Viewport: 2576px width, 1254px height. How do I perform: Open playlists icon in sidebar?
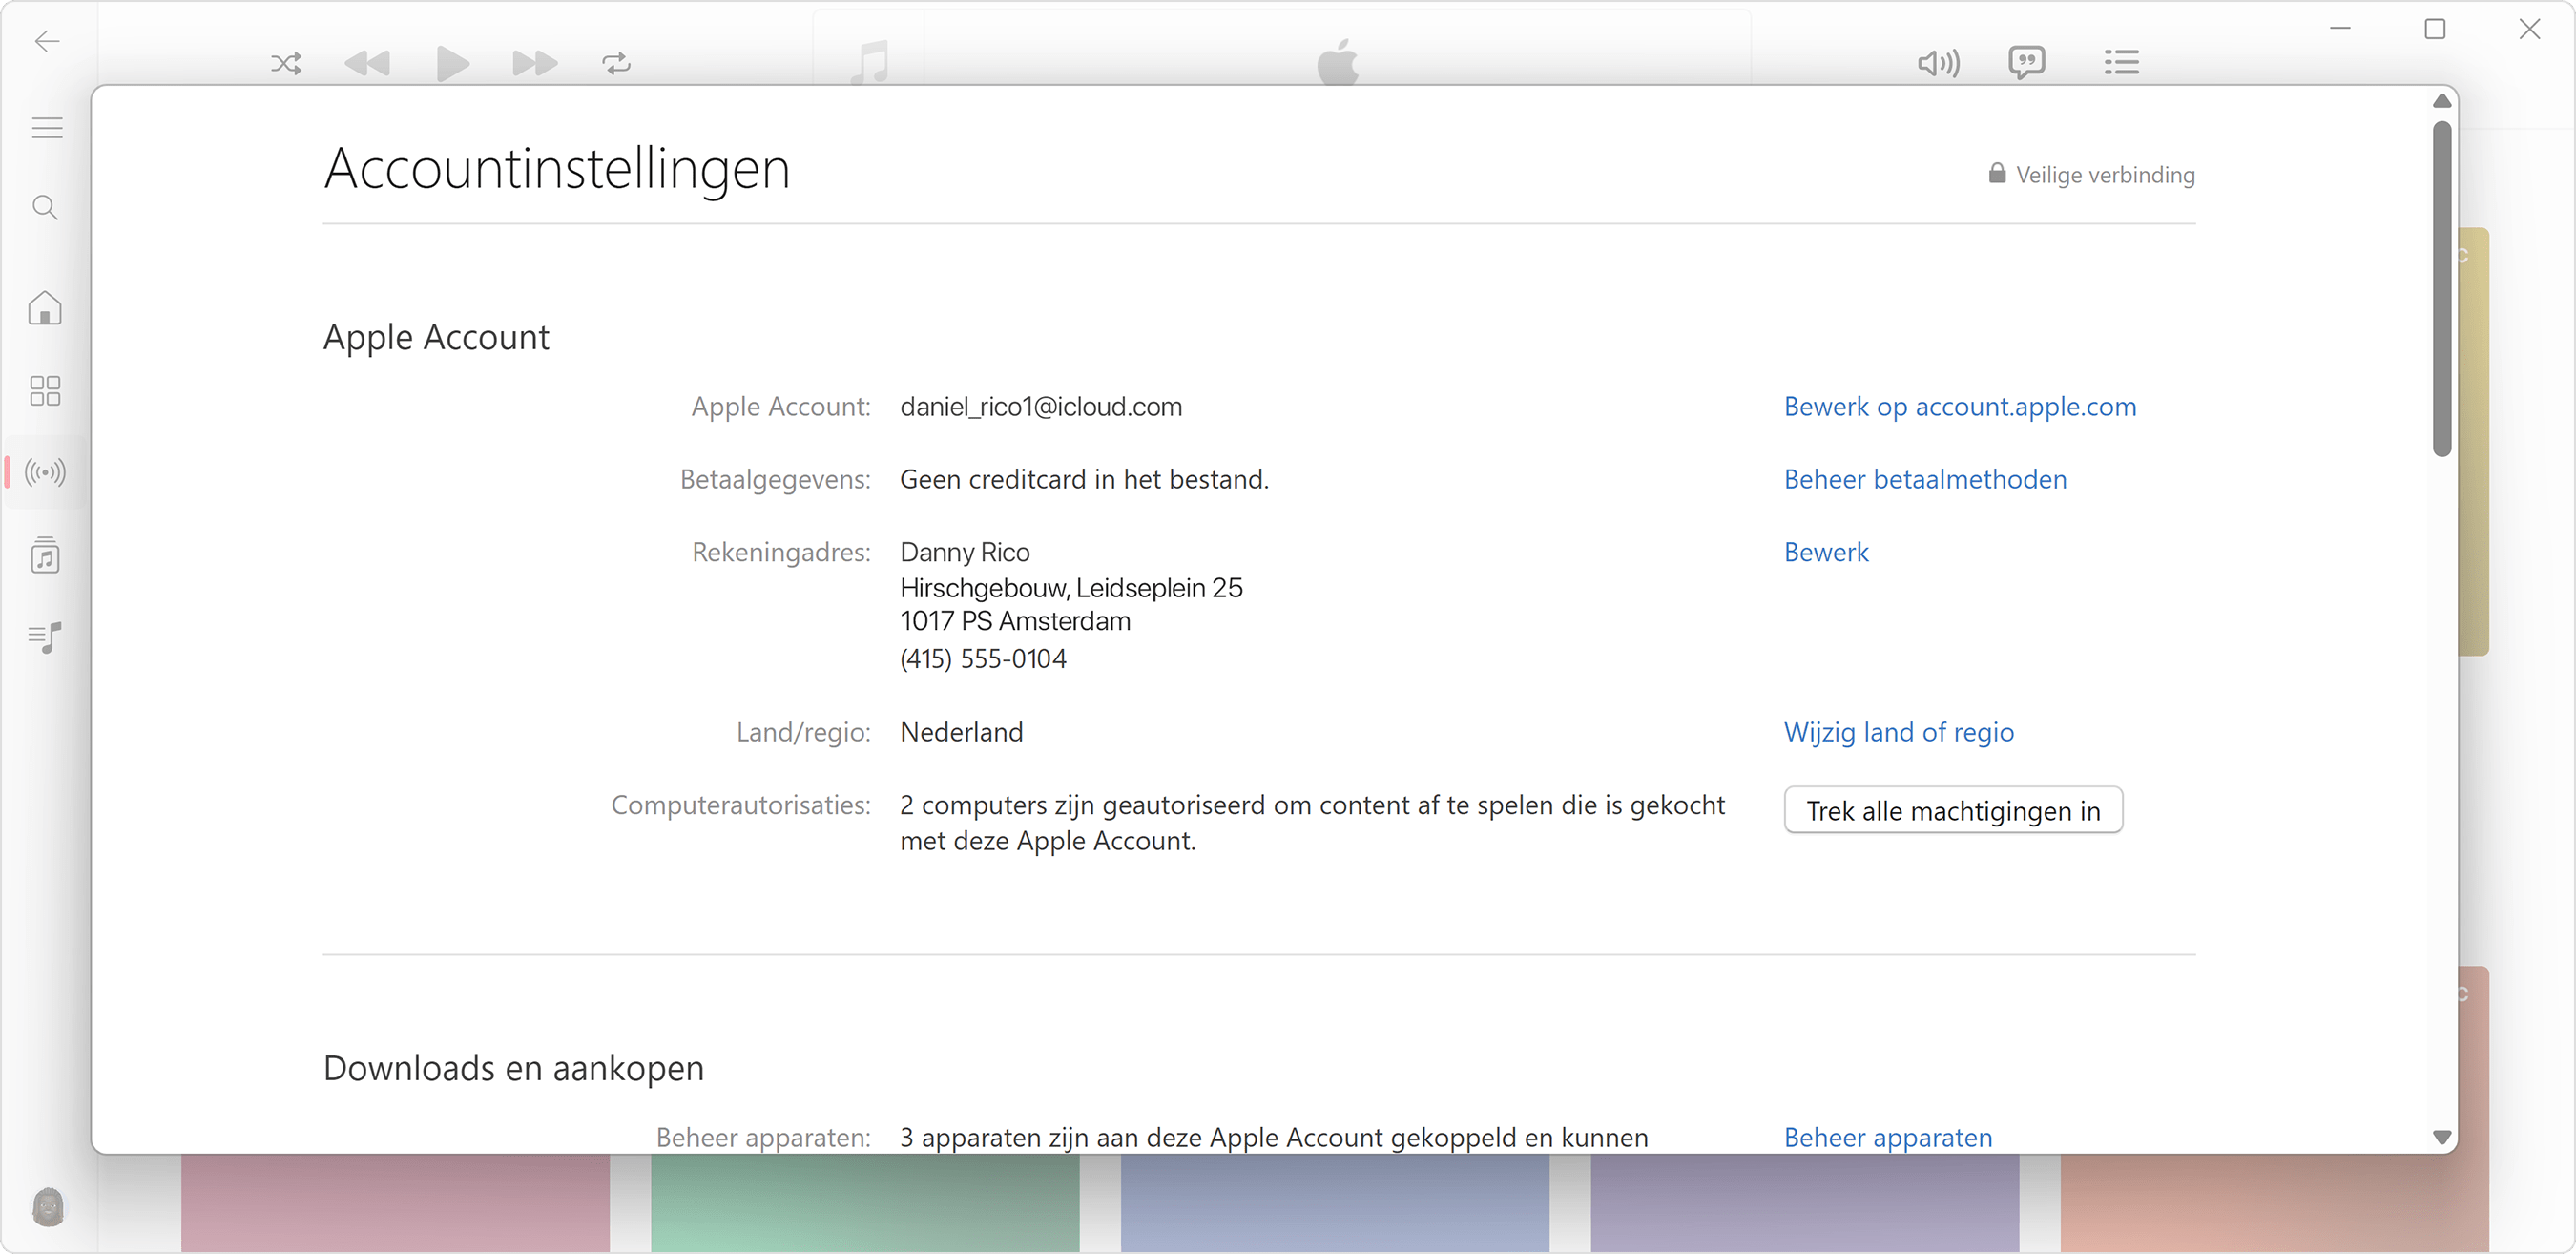[45, 637]
